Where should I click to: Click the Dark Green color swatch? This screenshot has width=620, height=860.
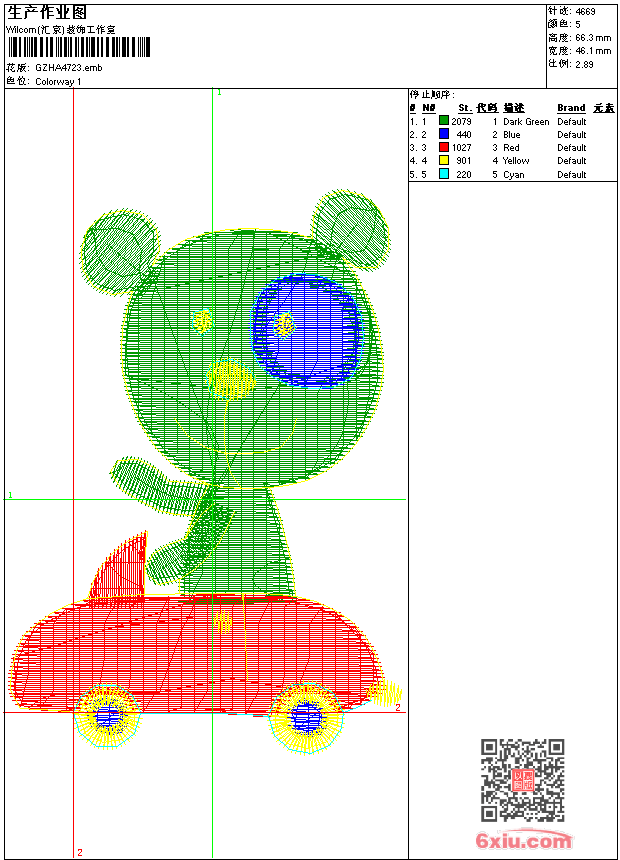[x=444, y=121]
